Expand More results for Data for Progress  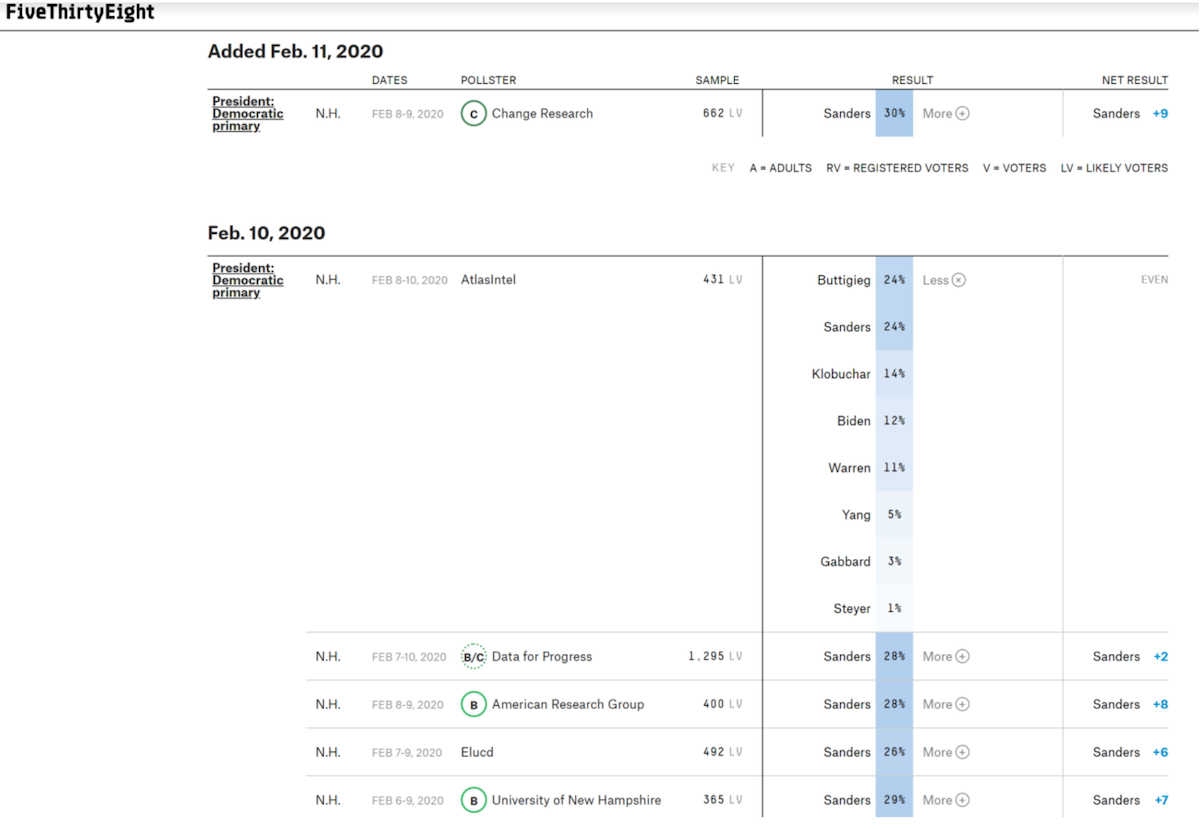point(946,657)
